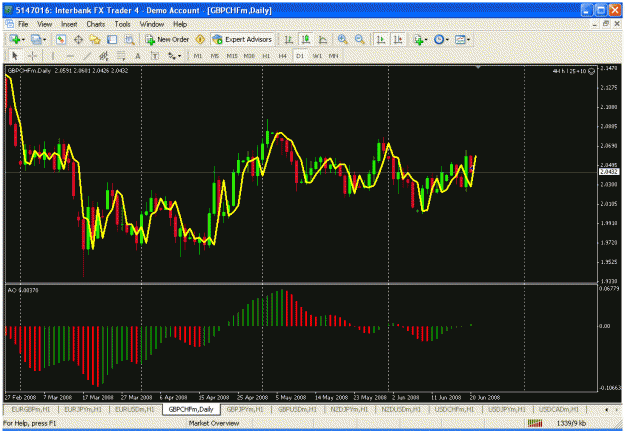The height and width of the screenshot is (431, 625).
Task: Click the New Order button
Action: (x=167, y=39)
